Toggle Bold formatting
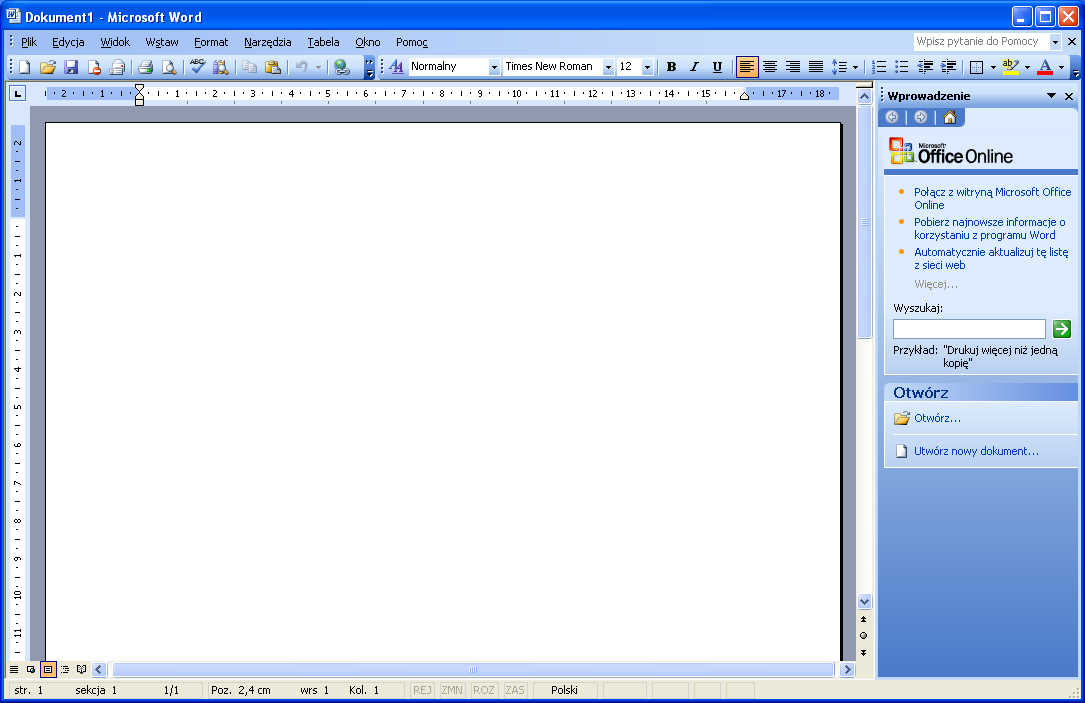Image resolution: width=1085 pixels, height=703 pixels. coord(671,67)
